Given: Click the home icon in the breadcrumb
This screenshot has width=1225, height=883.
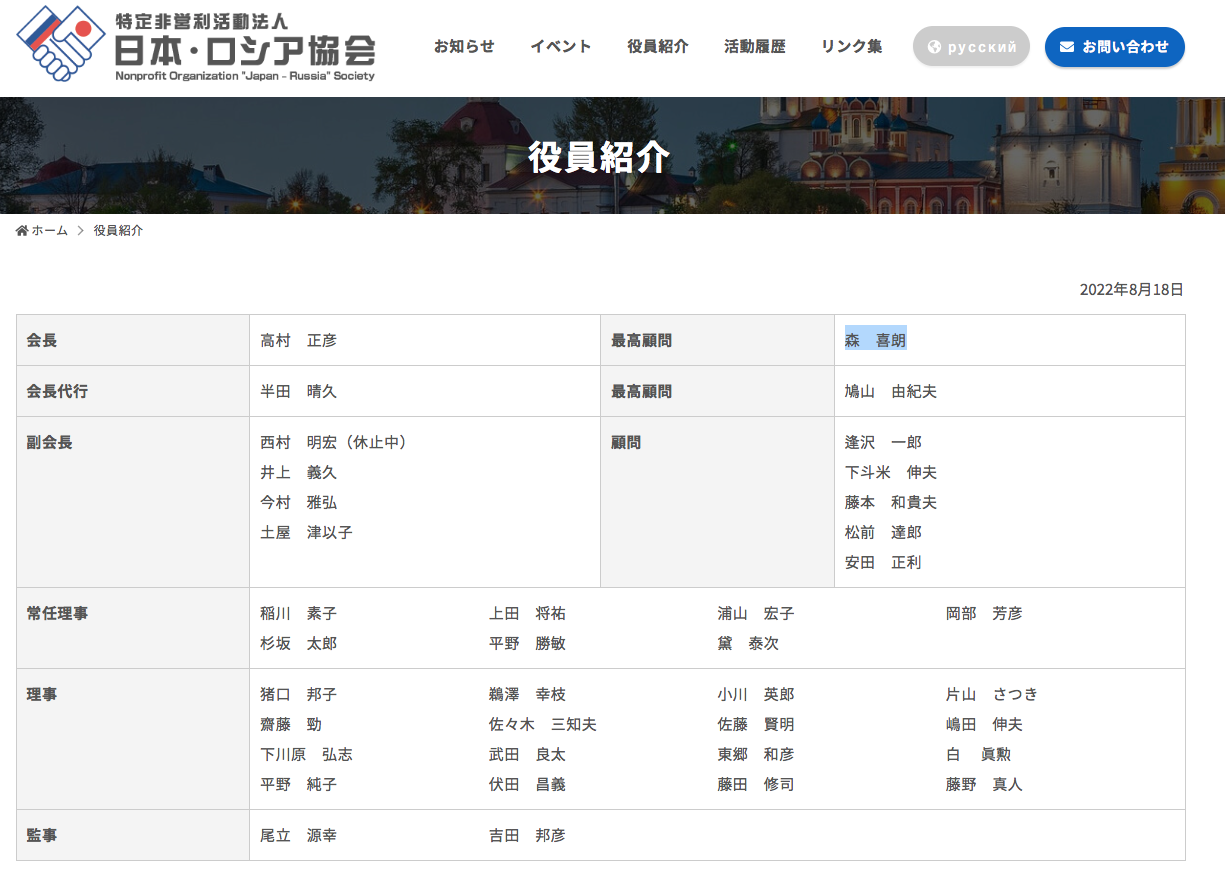Looking at the screenshot, I should (22, 231).
